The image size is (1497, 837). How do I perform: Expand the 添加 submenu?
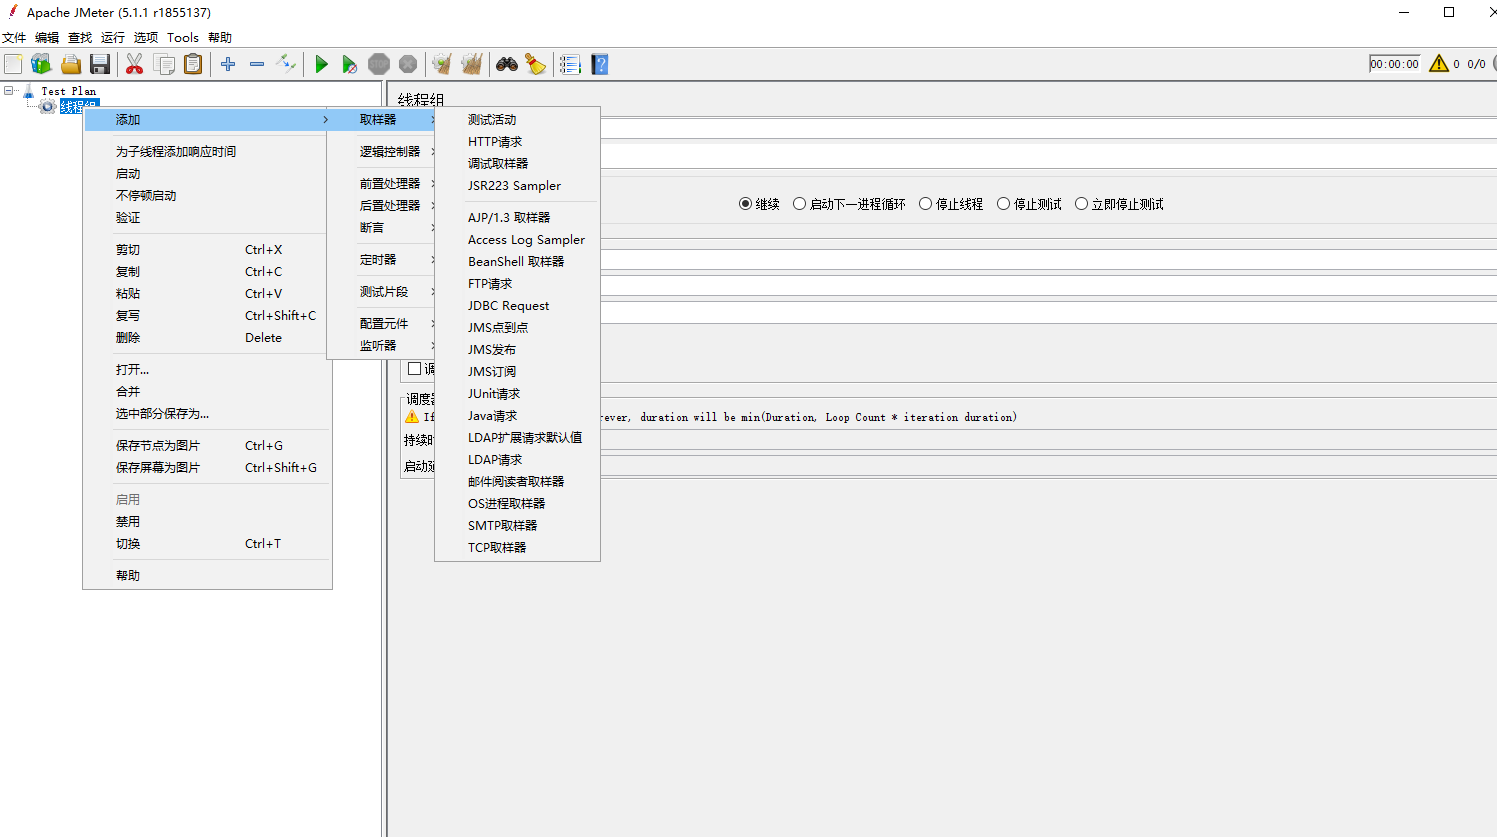(207, 120)
